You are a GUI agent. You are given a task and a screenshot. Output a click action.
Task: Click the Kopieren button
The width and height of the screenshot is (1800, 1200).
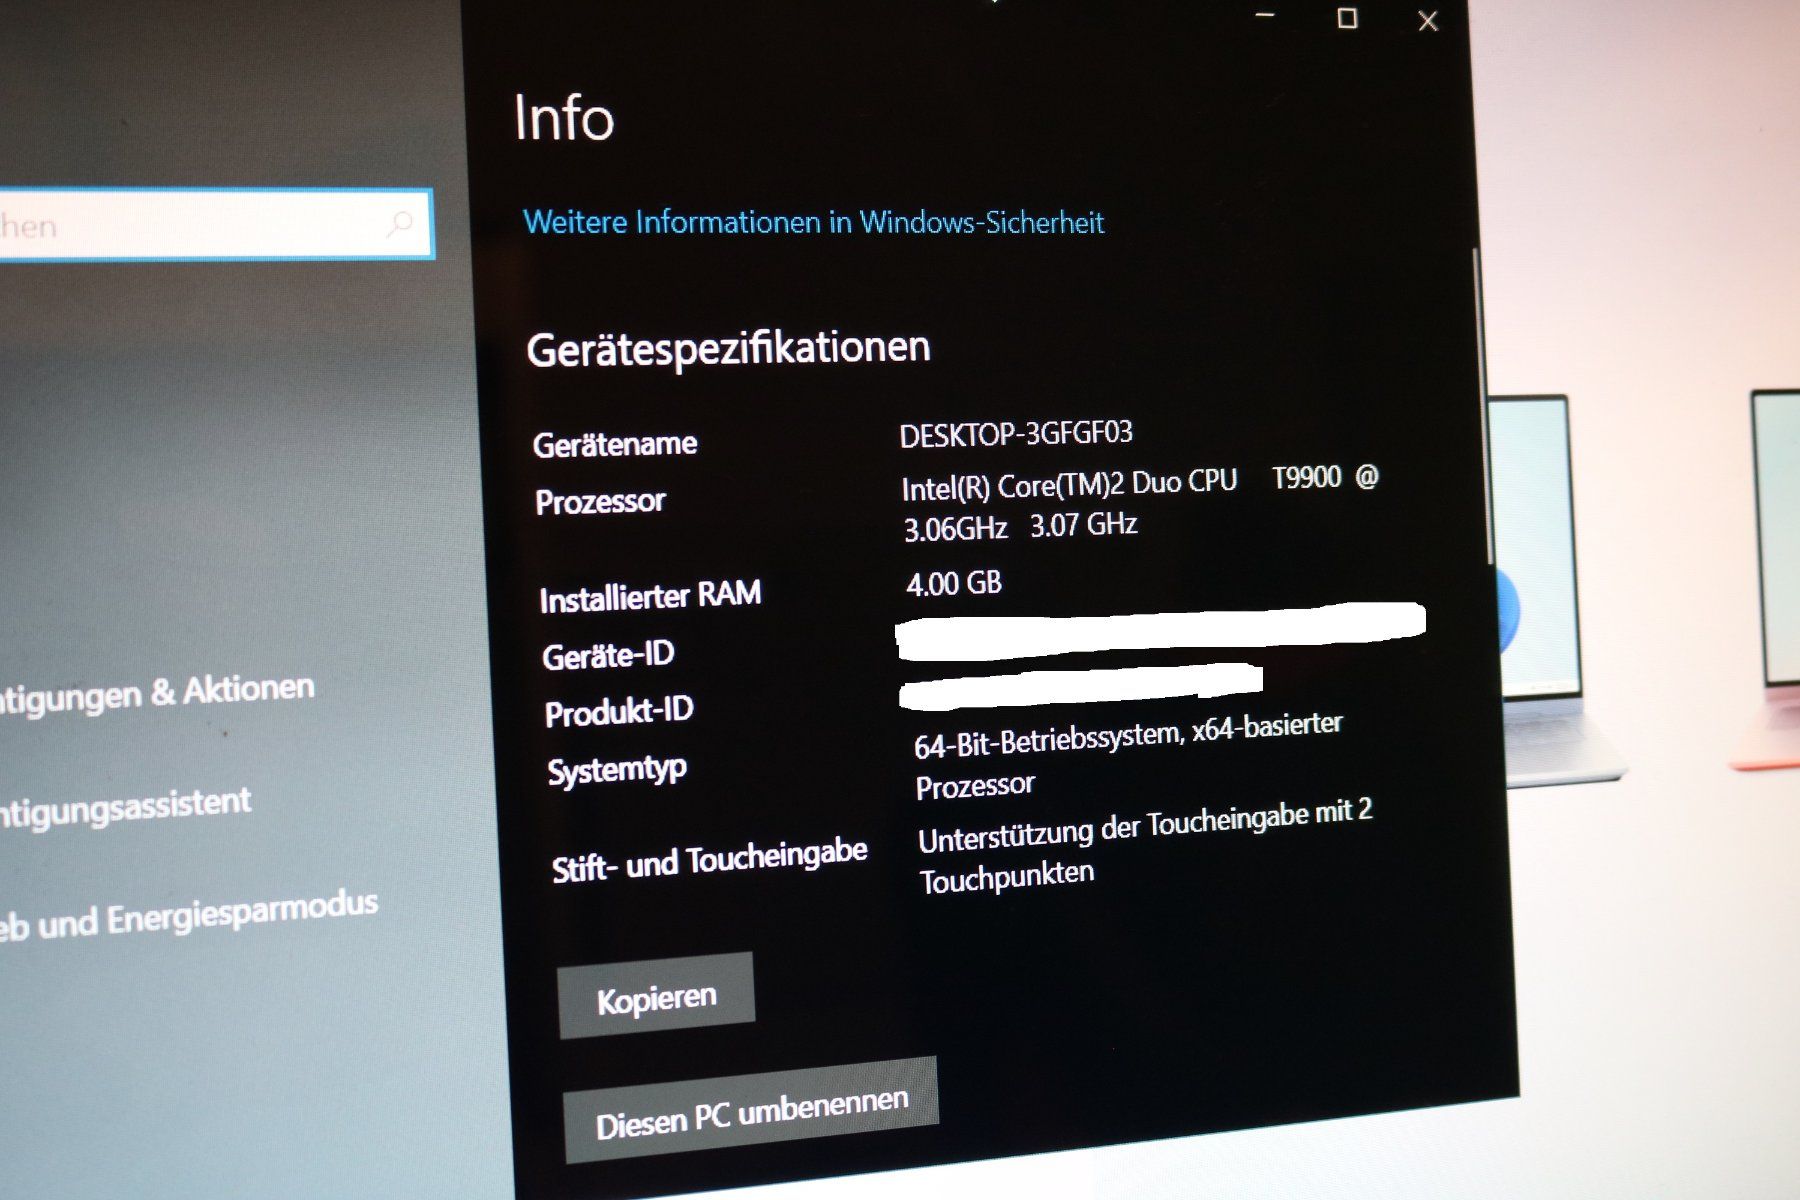point(656,997)
